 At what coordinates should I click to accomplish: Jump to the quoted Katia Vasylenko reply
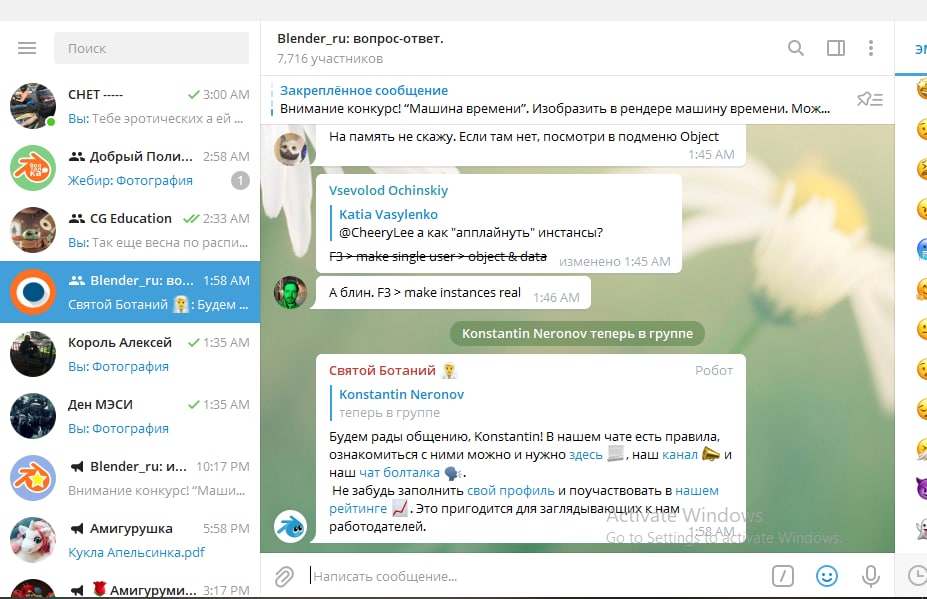(x=470, y=223)
